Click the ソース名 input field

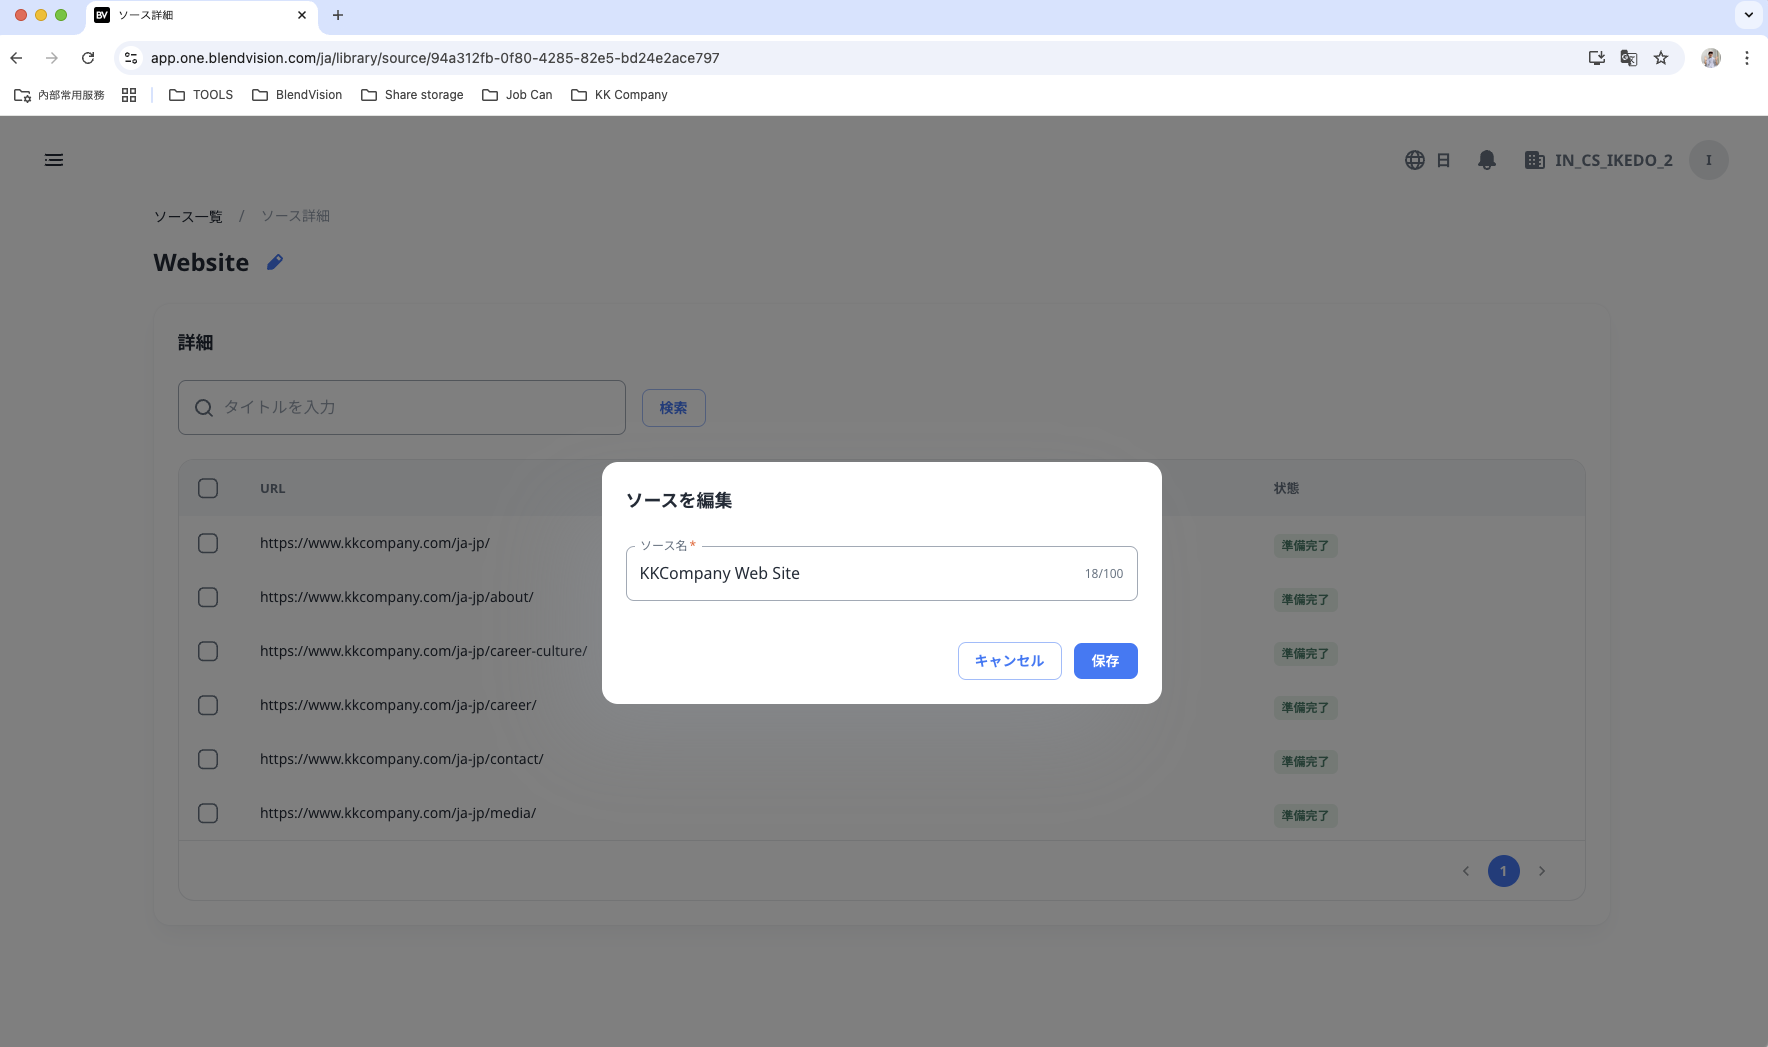tap(882, 573)
